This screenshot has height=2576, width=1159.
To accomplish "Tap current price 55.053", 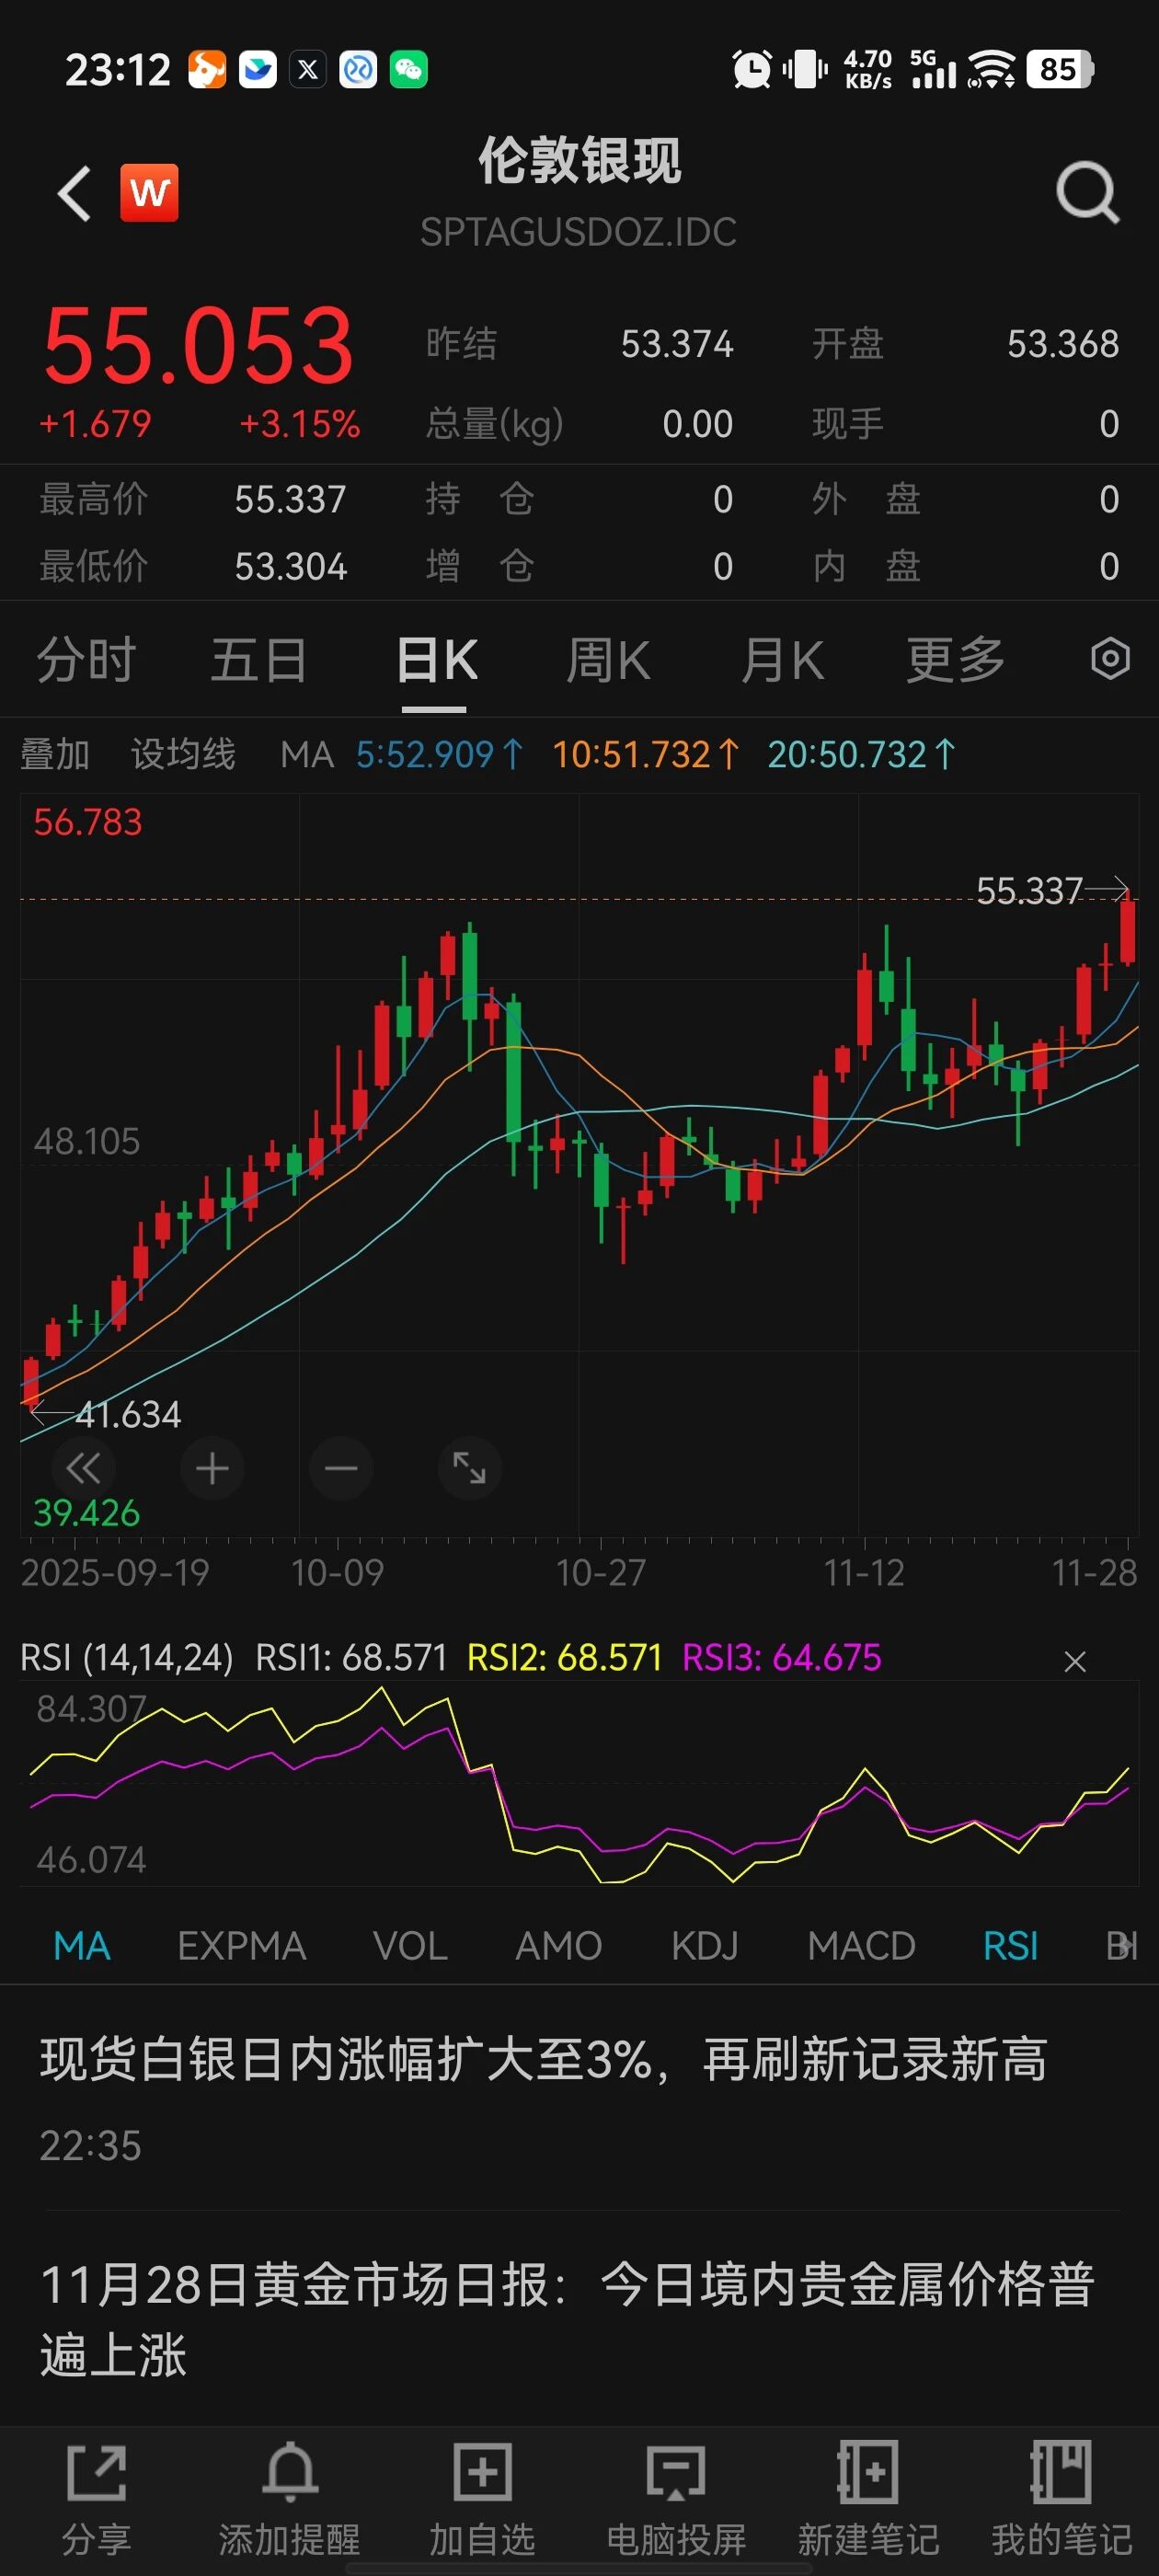I will point(198,346).
